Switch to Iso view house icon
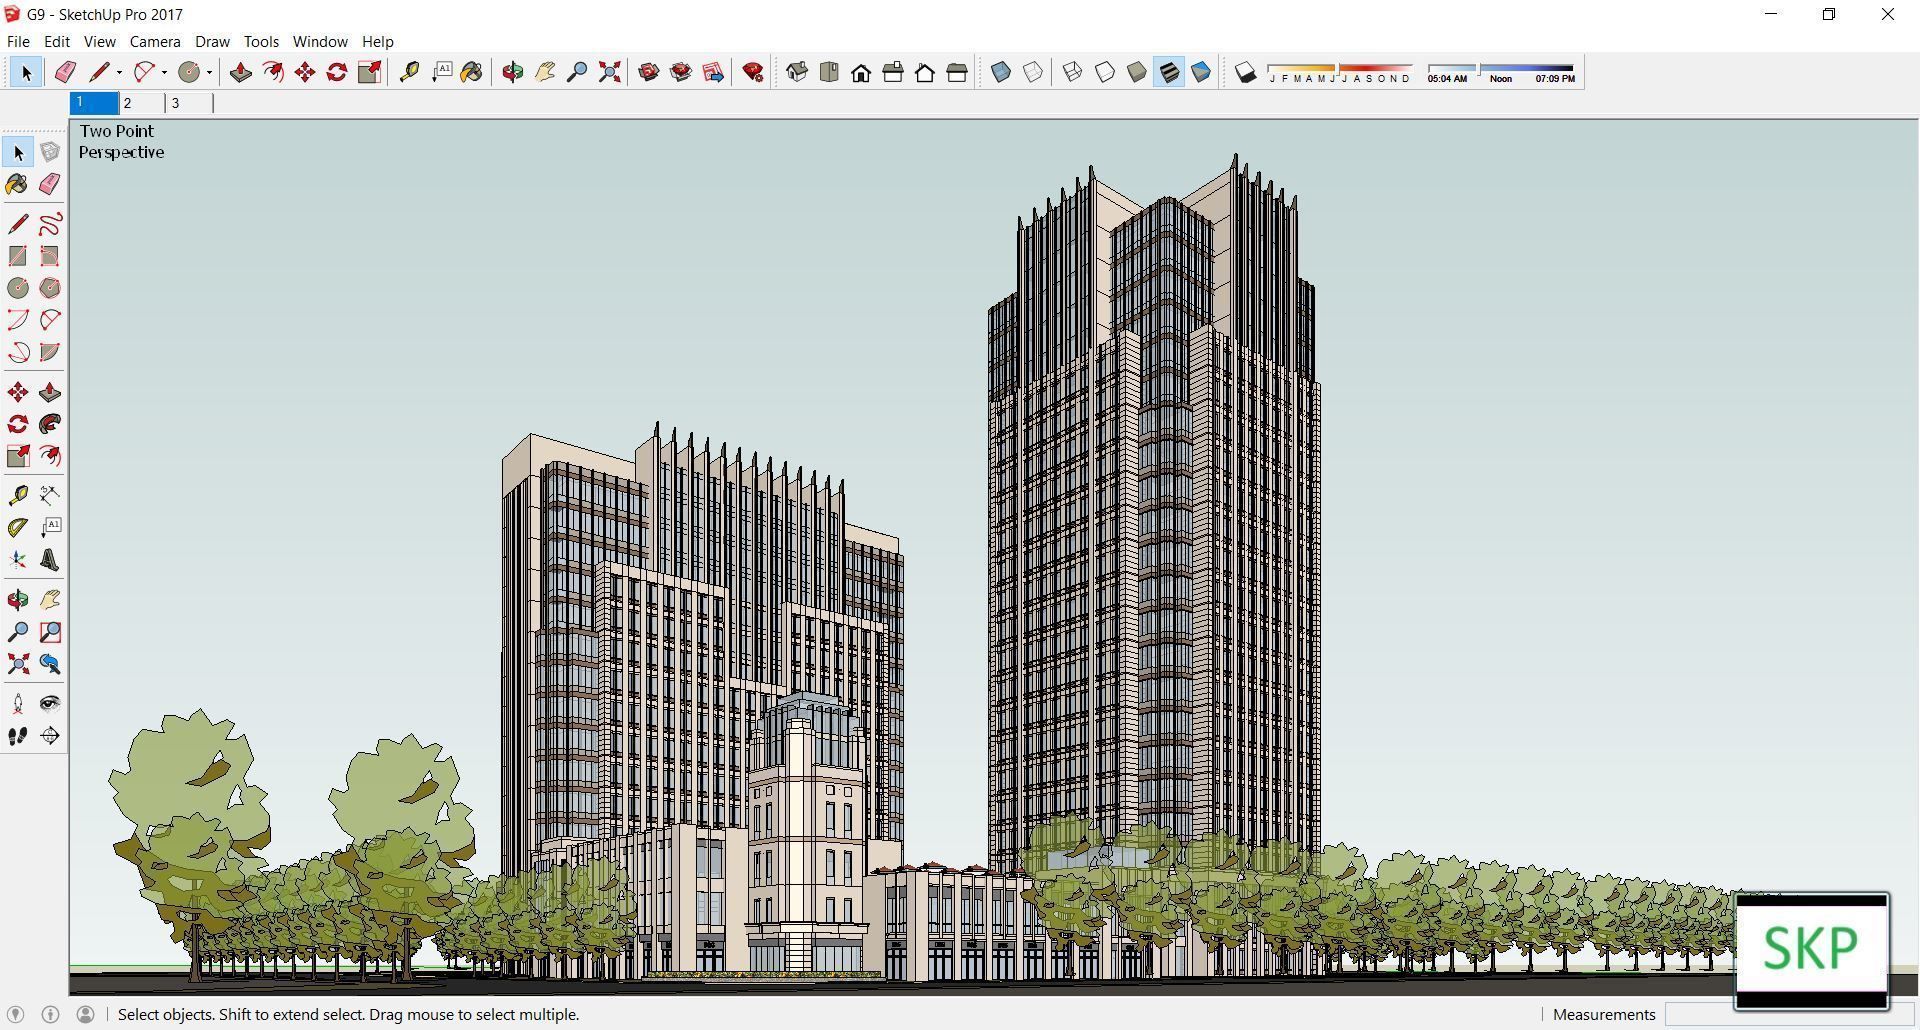 pos(797,72)
